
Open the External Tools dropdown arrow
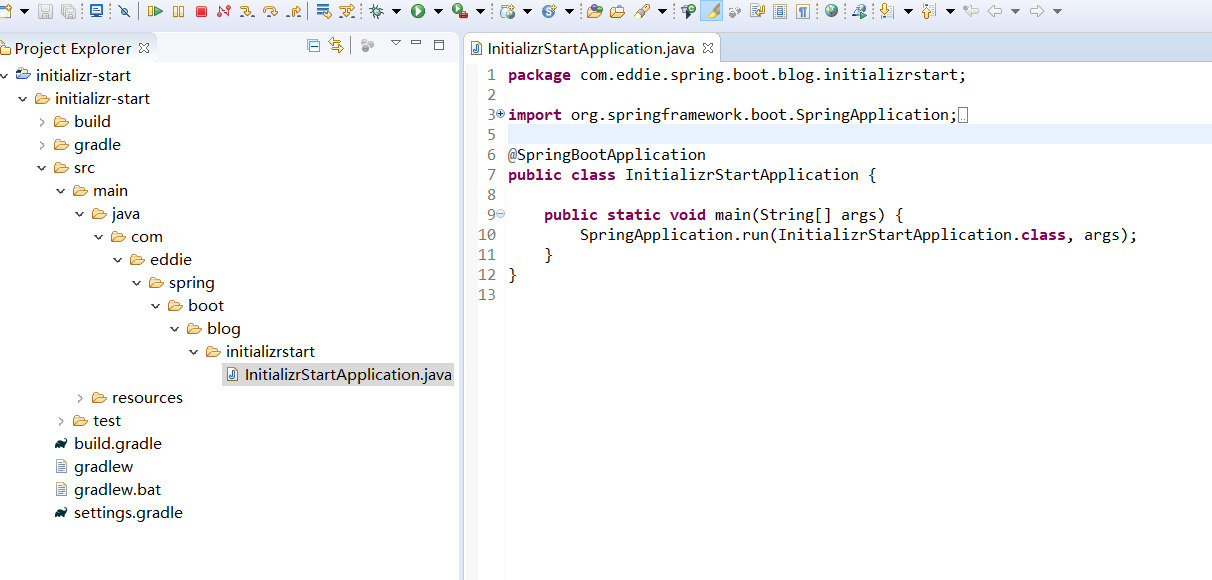coord(480,11)
